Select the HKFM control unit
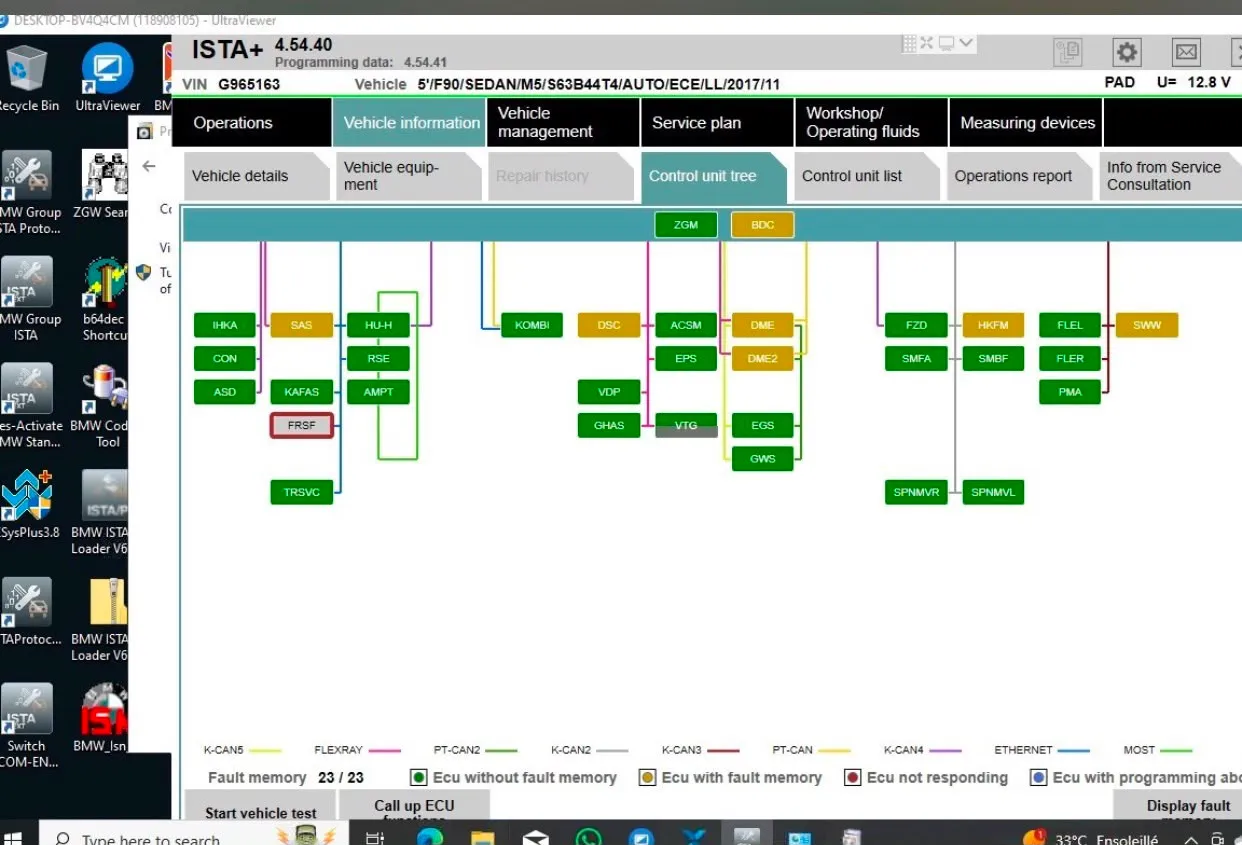 click(993, 325)
